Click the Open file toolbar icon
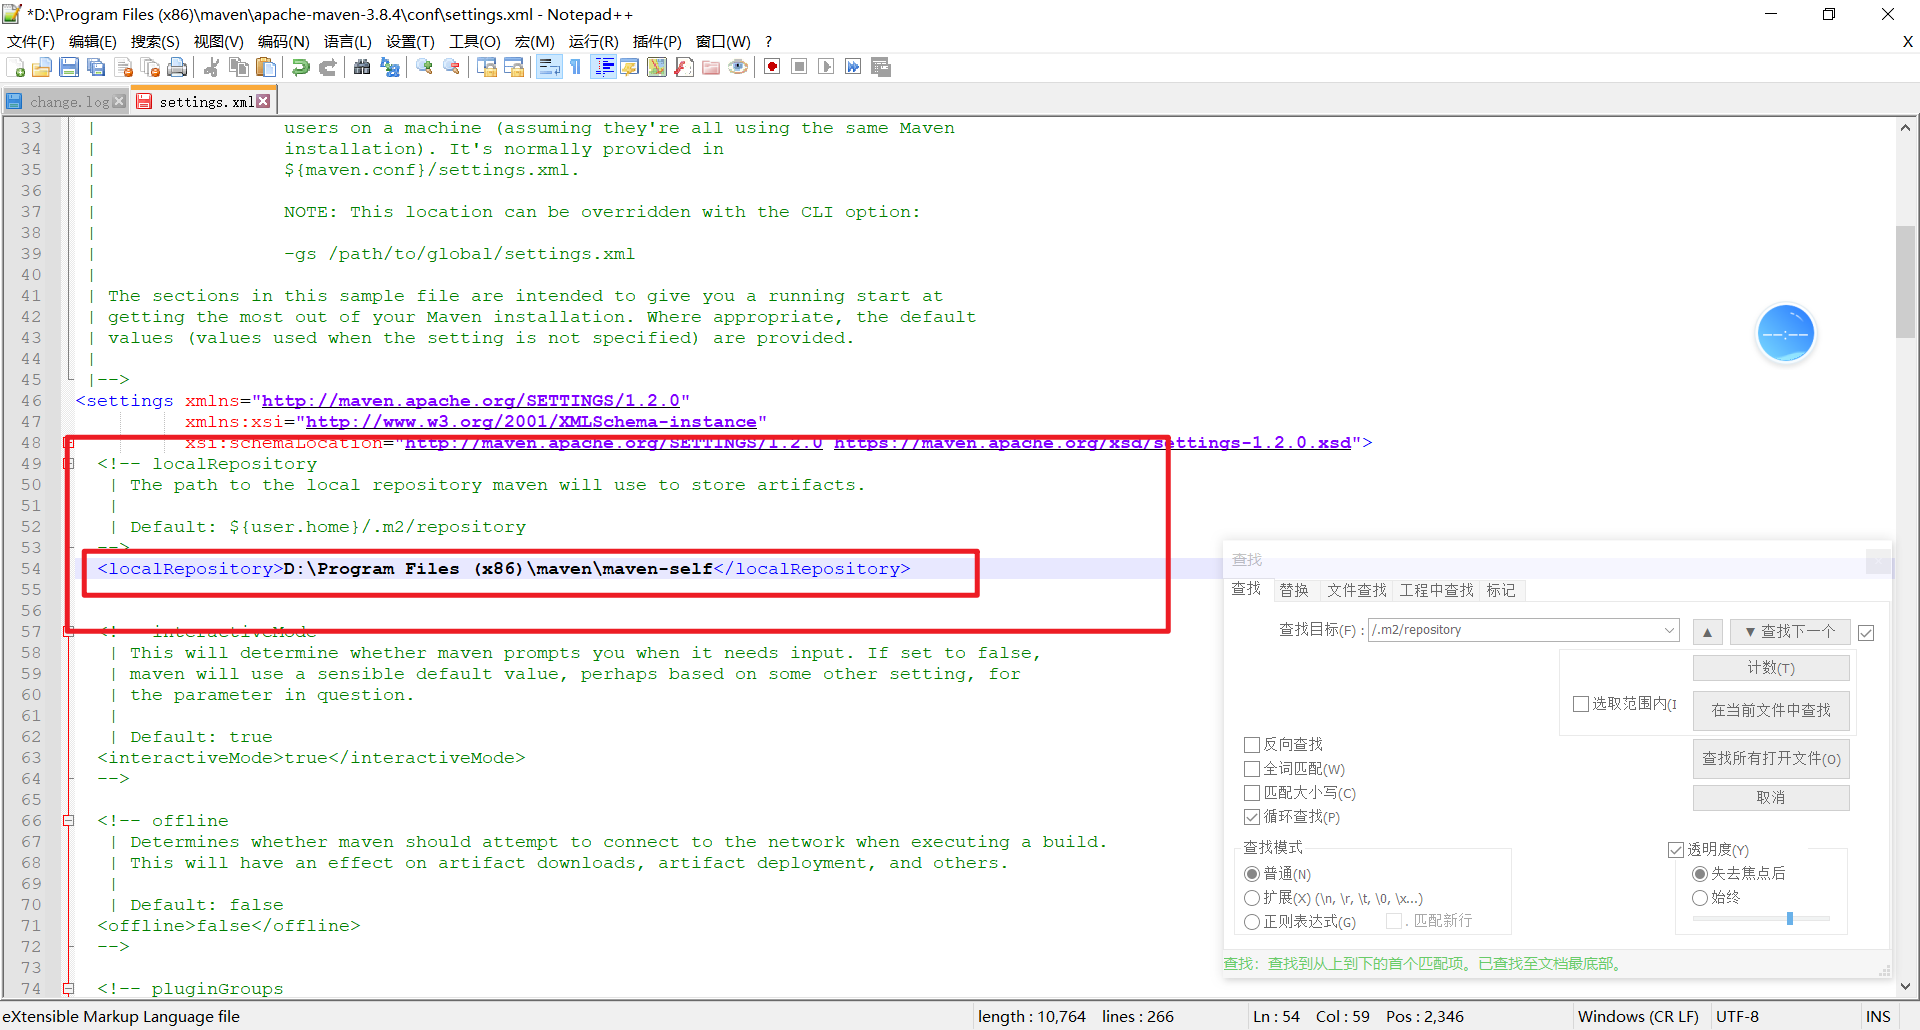This screenshot has height=1030, width=1920. (x=42, y=67)
